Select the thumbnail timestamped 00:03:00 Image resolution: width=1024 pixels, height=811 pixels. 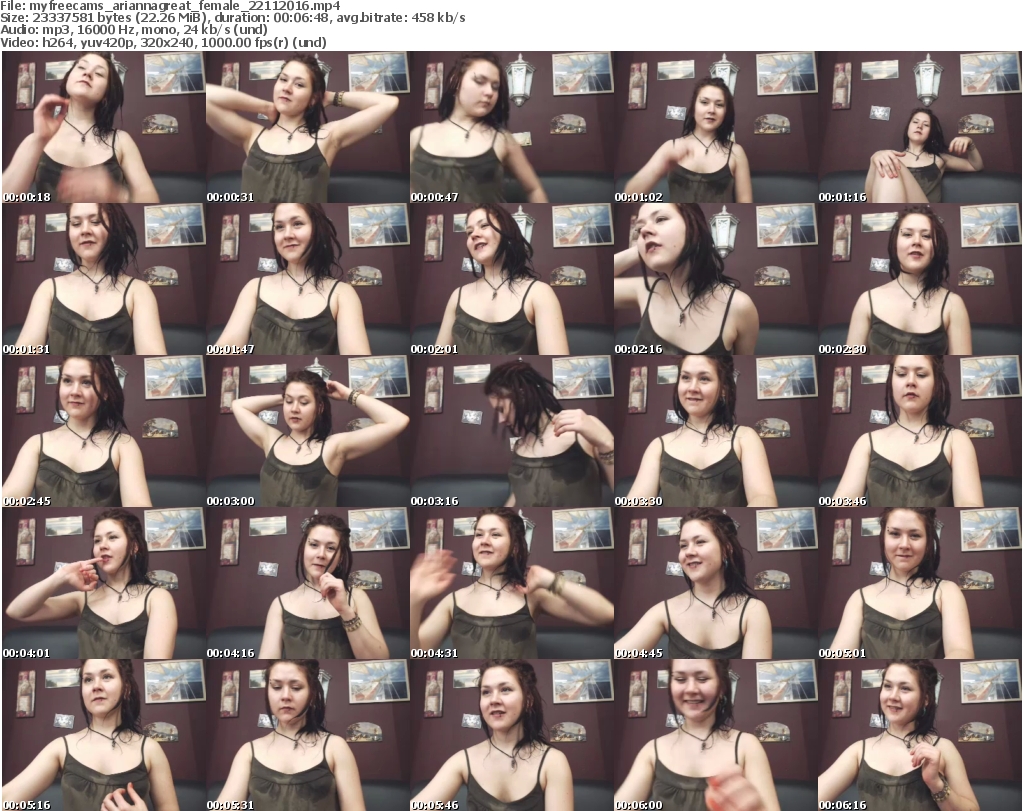[x=308, y=432]
